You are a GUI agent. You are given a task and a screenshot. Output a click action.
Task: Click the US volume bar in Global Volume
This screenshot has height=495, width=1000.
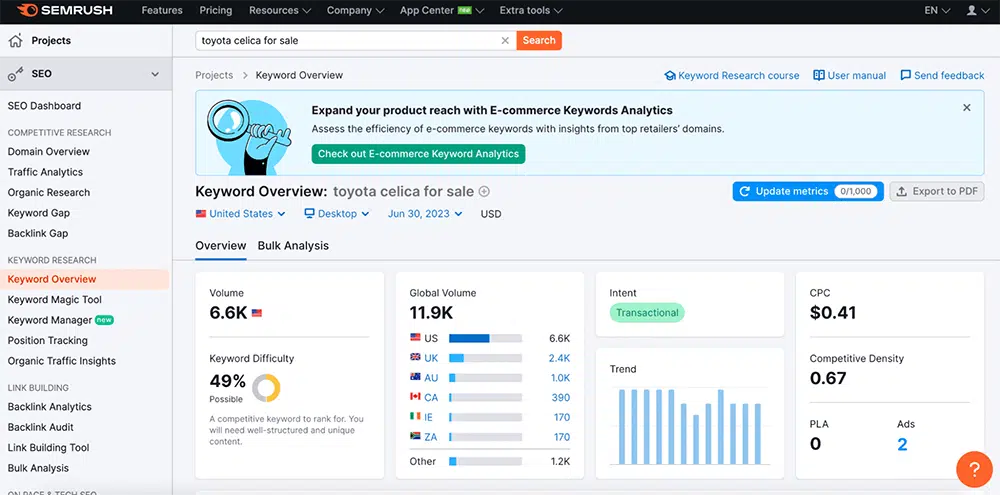(x=485, y=338)
